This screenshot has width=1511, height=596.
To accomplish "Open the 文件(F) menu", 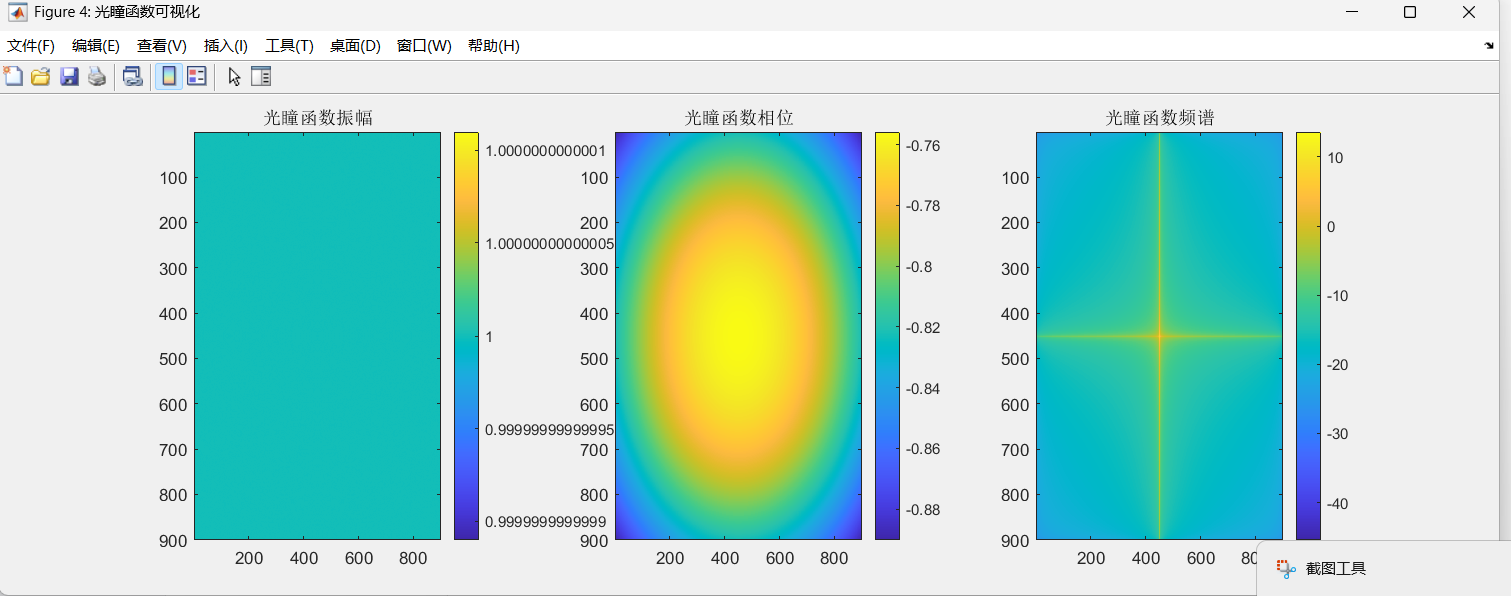I will pos(31,46).
